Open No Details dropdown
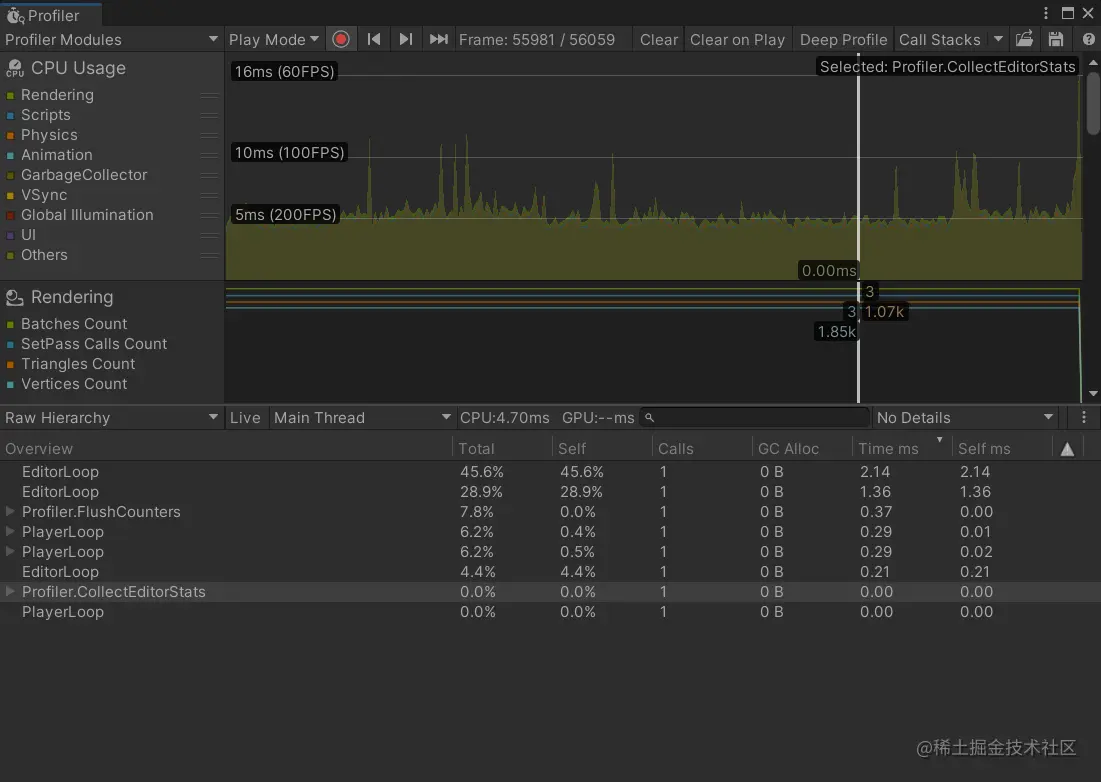1101x782 pixels. click(965, 418)
